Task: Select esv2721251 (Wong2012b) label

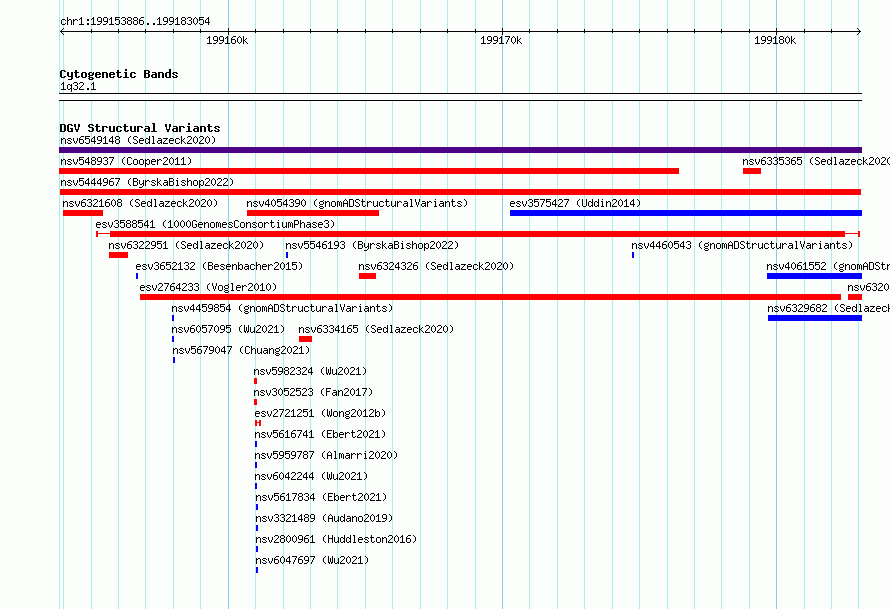Action: tap(320, 413)
